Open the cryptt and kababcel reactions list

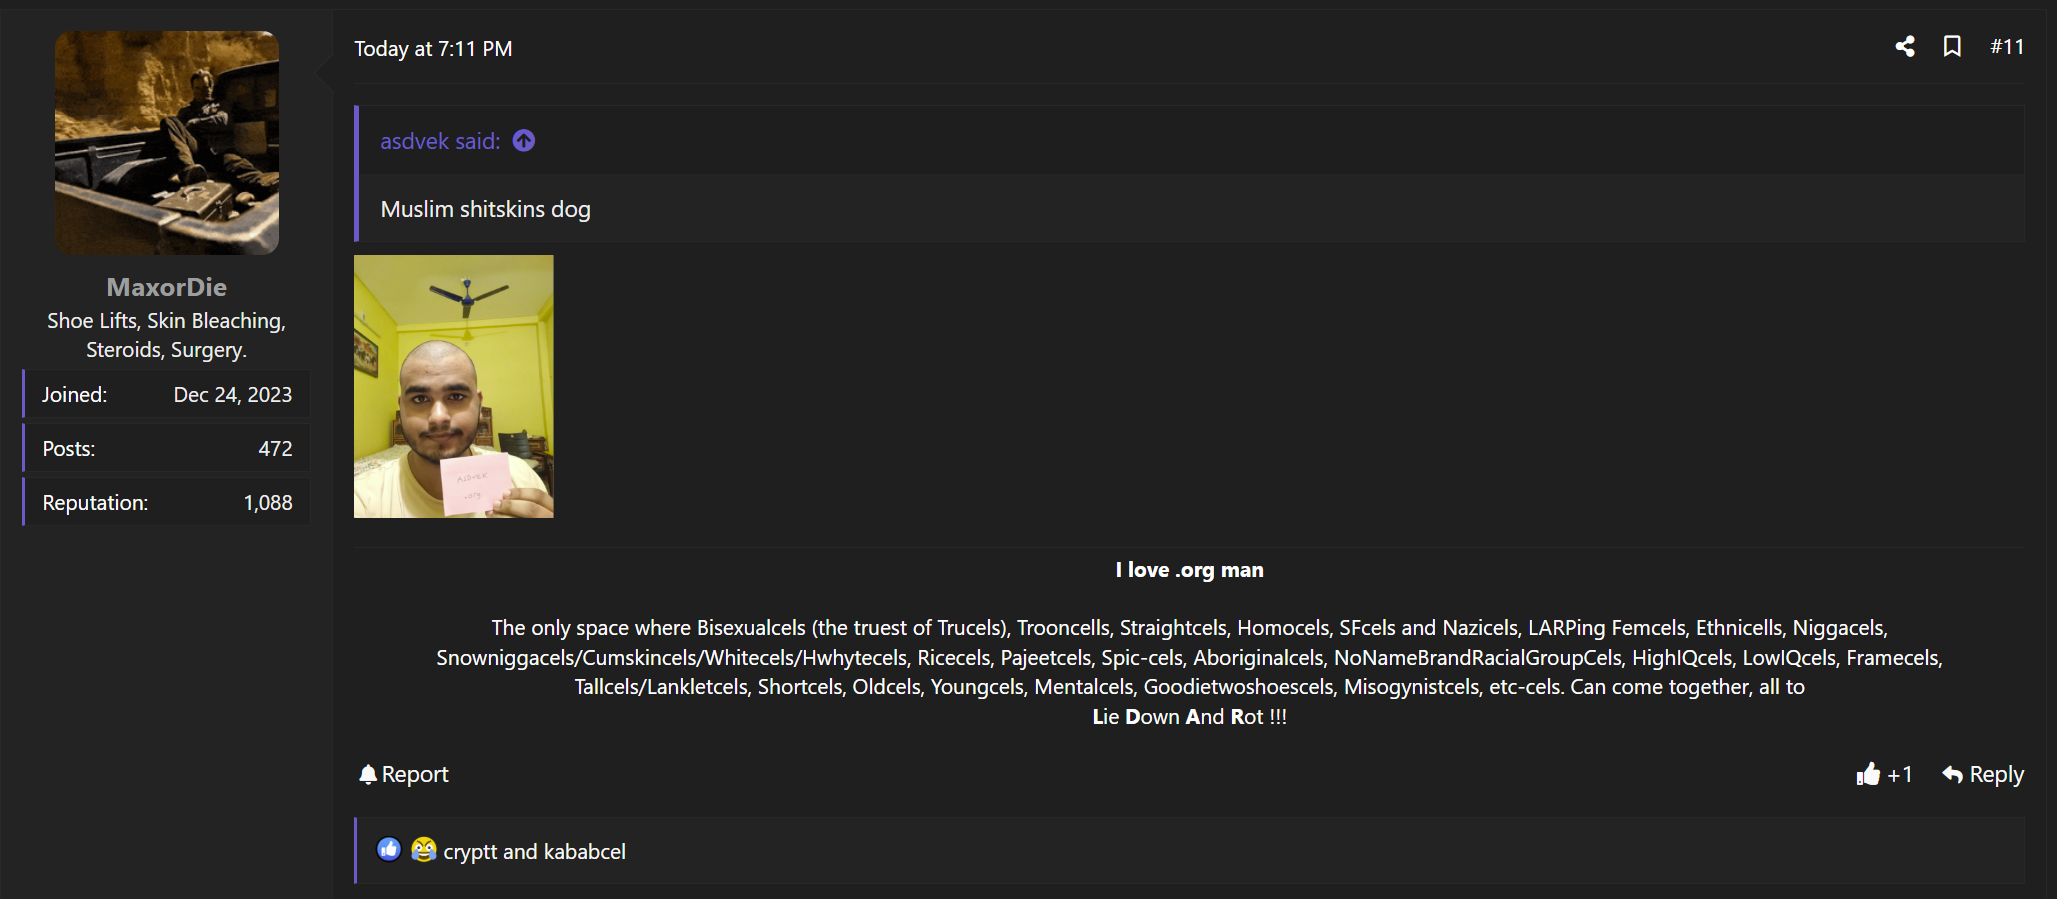coord(534,851)
